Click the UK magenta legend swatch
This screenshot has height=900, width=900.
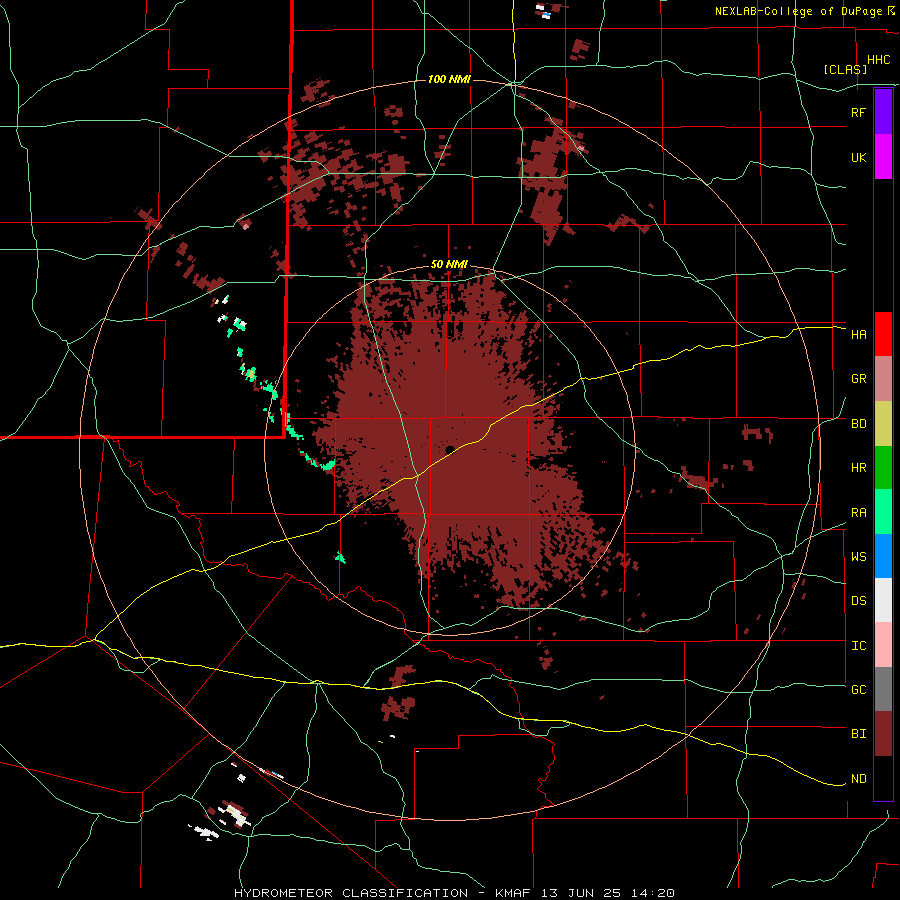click(x=883, y=157)
